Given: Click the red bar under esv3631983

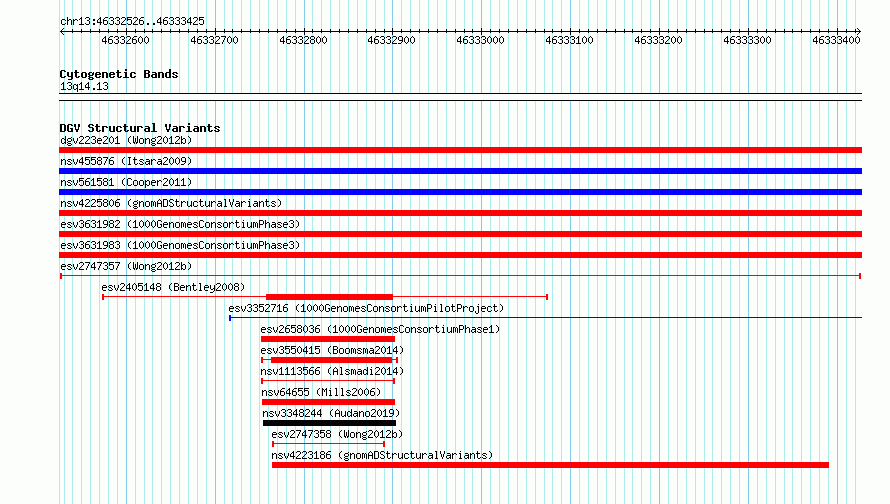Looking at the screenshot, I should coord(460,255).
